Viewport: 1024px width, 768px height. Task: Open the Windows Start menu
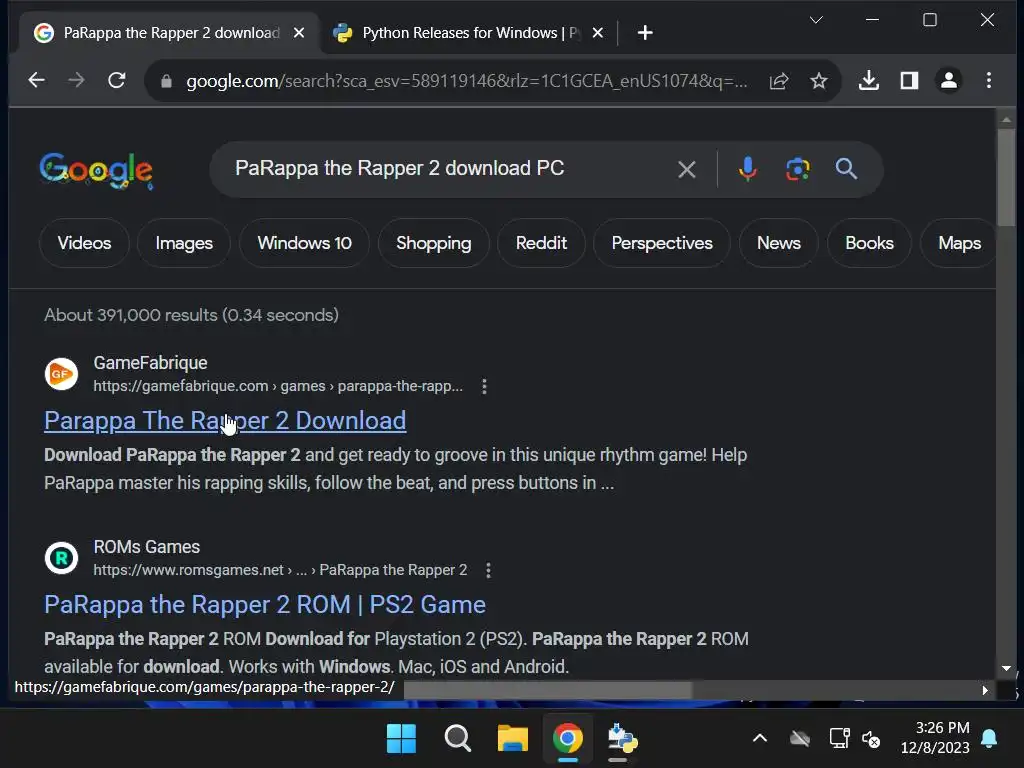click(x=401, y=739)
